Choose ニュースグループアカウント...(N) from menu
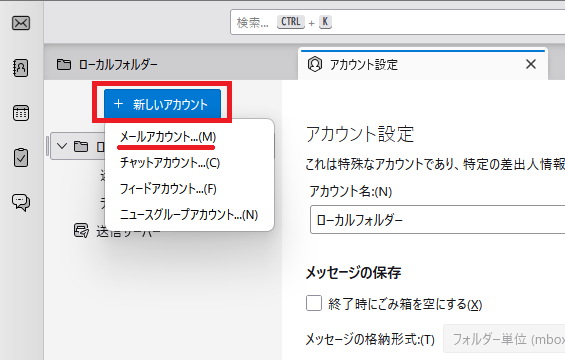The height and width of the screenshot is (360, 565). tap(189, 215)
